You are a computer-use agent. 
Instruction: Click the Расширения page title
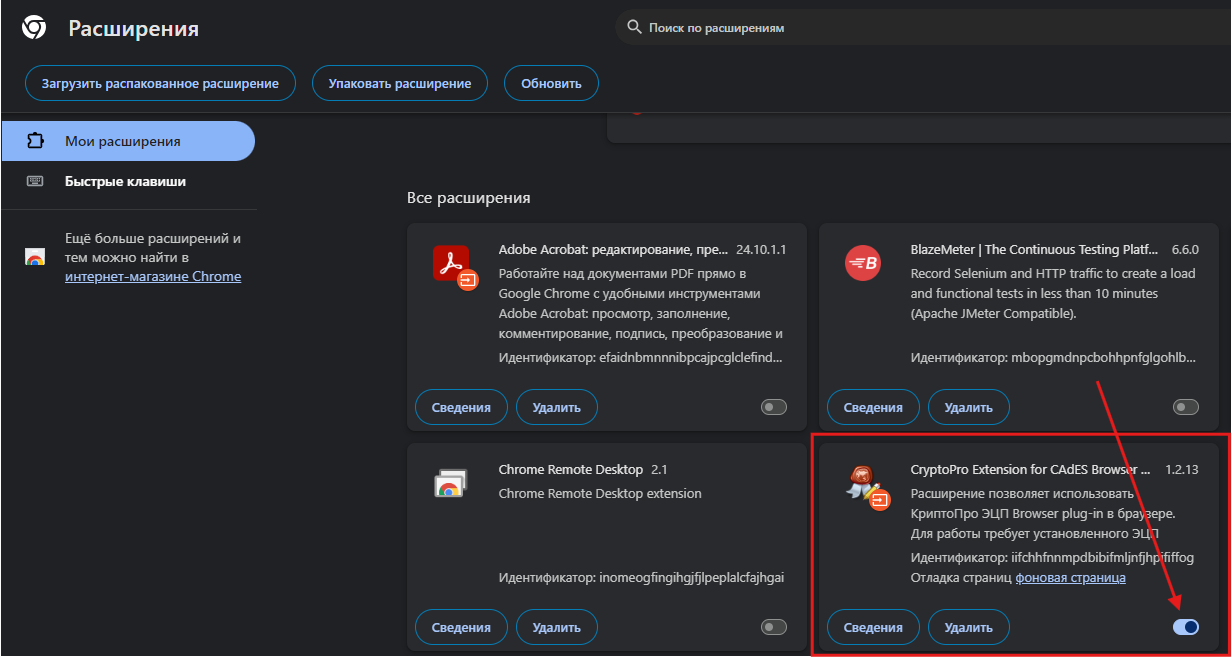click(x=133, y=28)
